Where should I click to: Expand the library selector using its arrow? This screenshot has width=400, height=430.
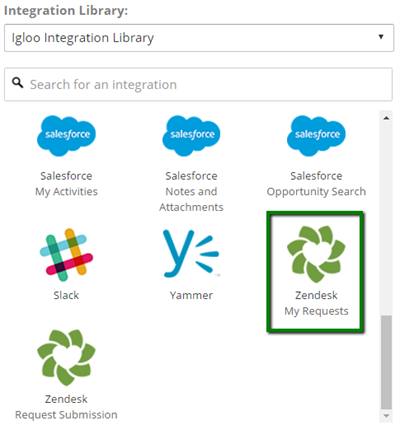tap(381, 37)
